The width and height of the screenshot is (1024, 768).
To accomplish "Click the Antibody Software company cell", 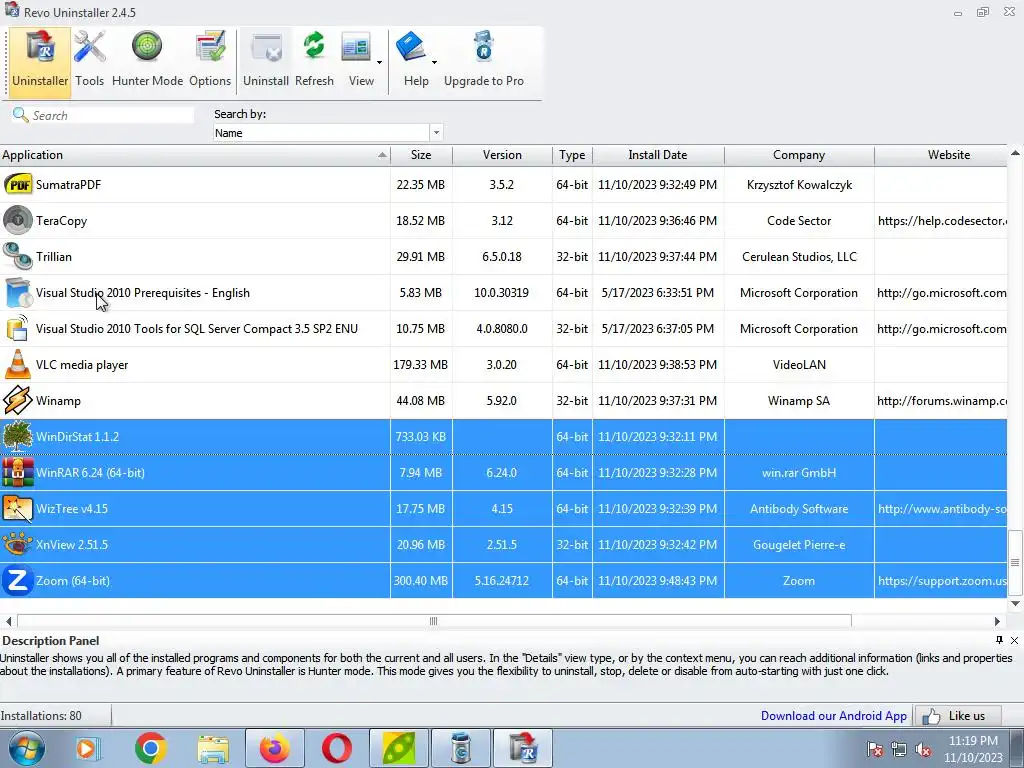I will [x=799, y=509].
